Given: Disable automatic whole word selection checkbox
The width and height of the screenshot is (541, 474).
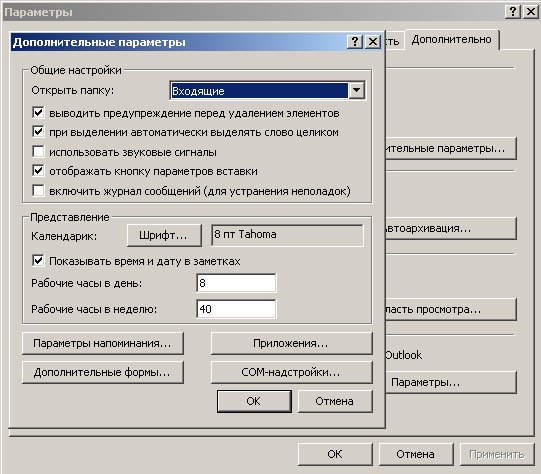Looking at the screenshot, I should [x=38, y=132].
